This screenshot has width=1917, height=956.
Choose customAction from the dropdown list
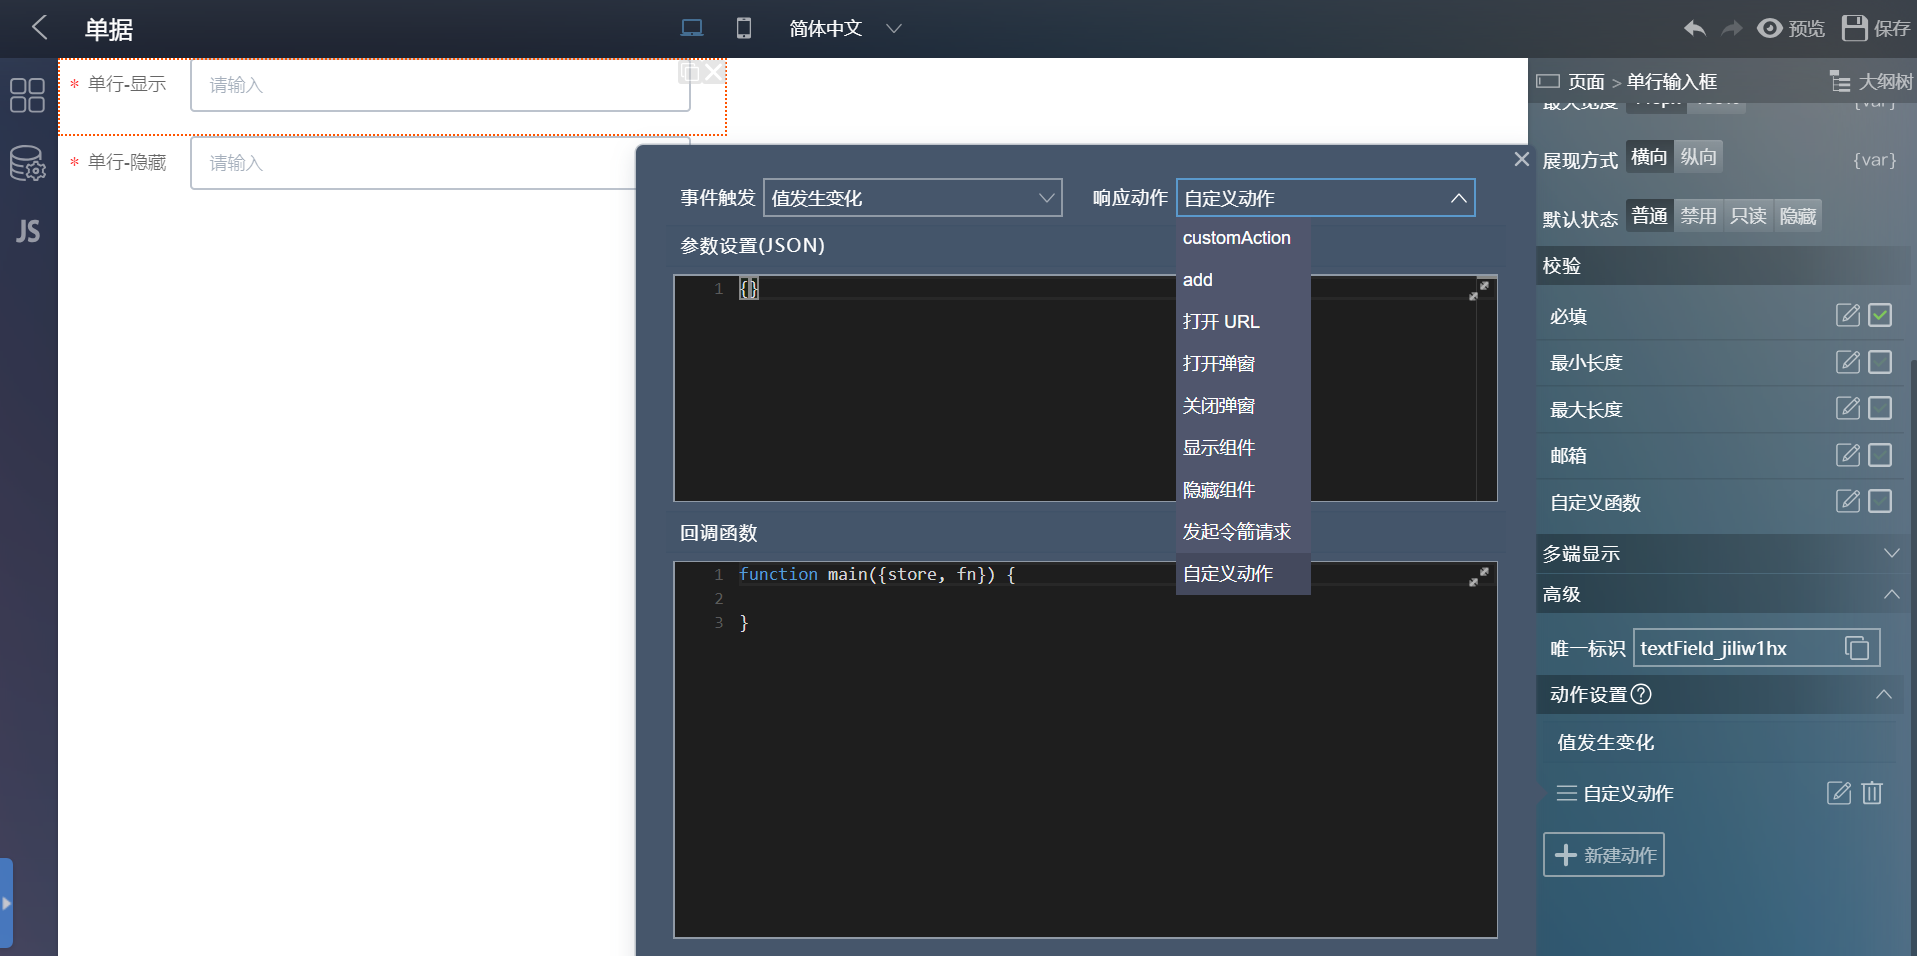point(1243,238)
